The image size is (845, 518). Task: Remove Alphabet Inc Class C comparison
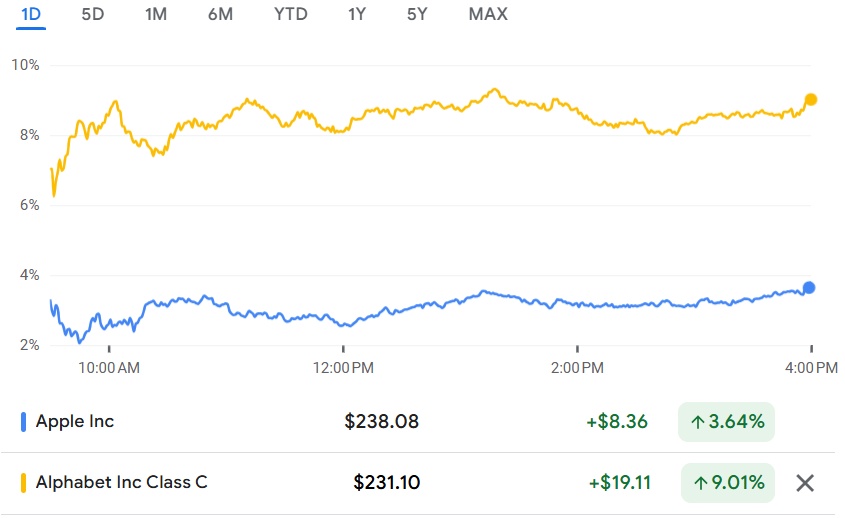click(805, 483)
